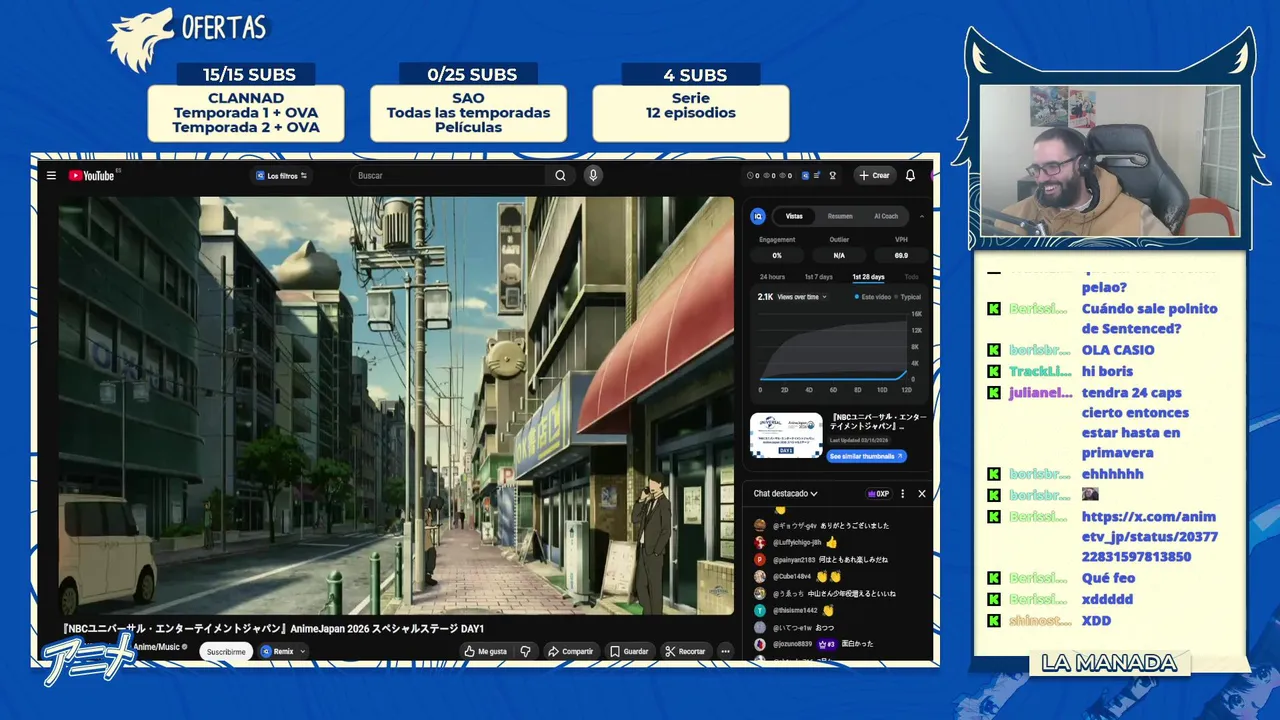Open the Los filtros selector
Screen dimensions: 1280x720
tap(281, 176)
